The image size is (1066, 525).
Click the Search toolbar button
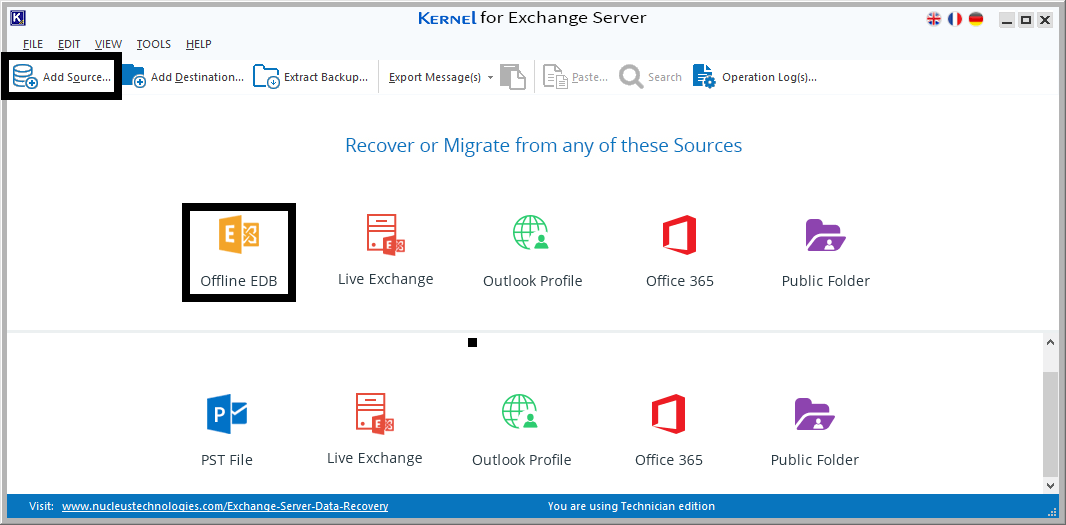(651, 77)
